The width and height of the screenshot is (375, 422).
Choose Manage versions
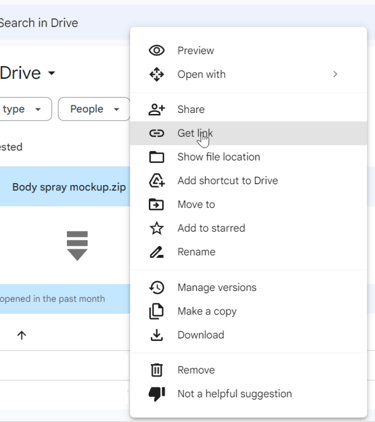click(248, 287)
